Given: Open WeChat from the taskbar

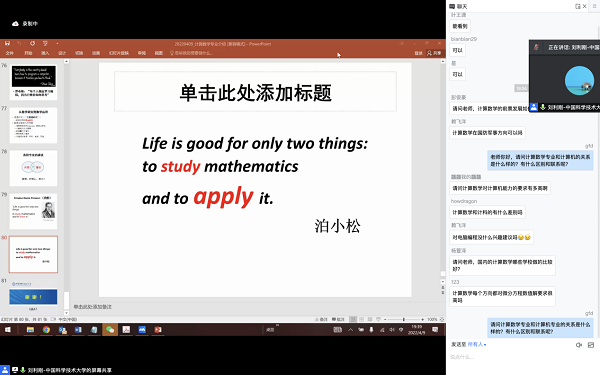Looking at the screenshot, I should pyautogui.click(x=110, y=329).
